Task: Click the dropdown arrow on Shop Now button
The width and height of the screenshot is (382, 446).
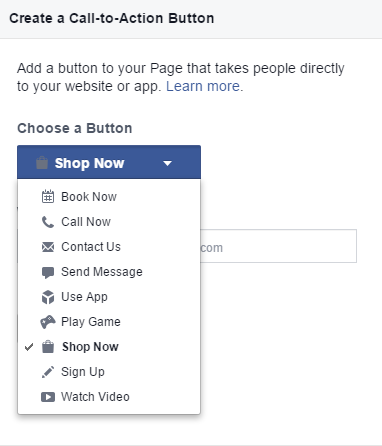Action: (x=167, y=163)
